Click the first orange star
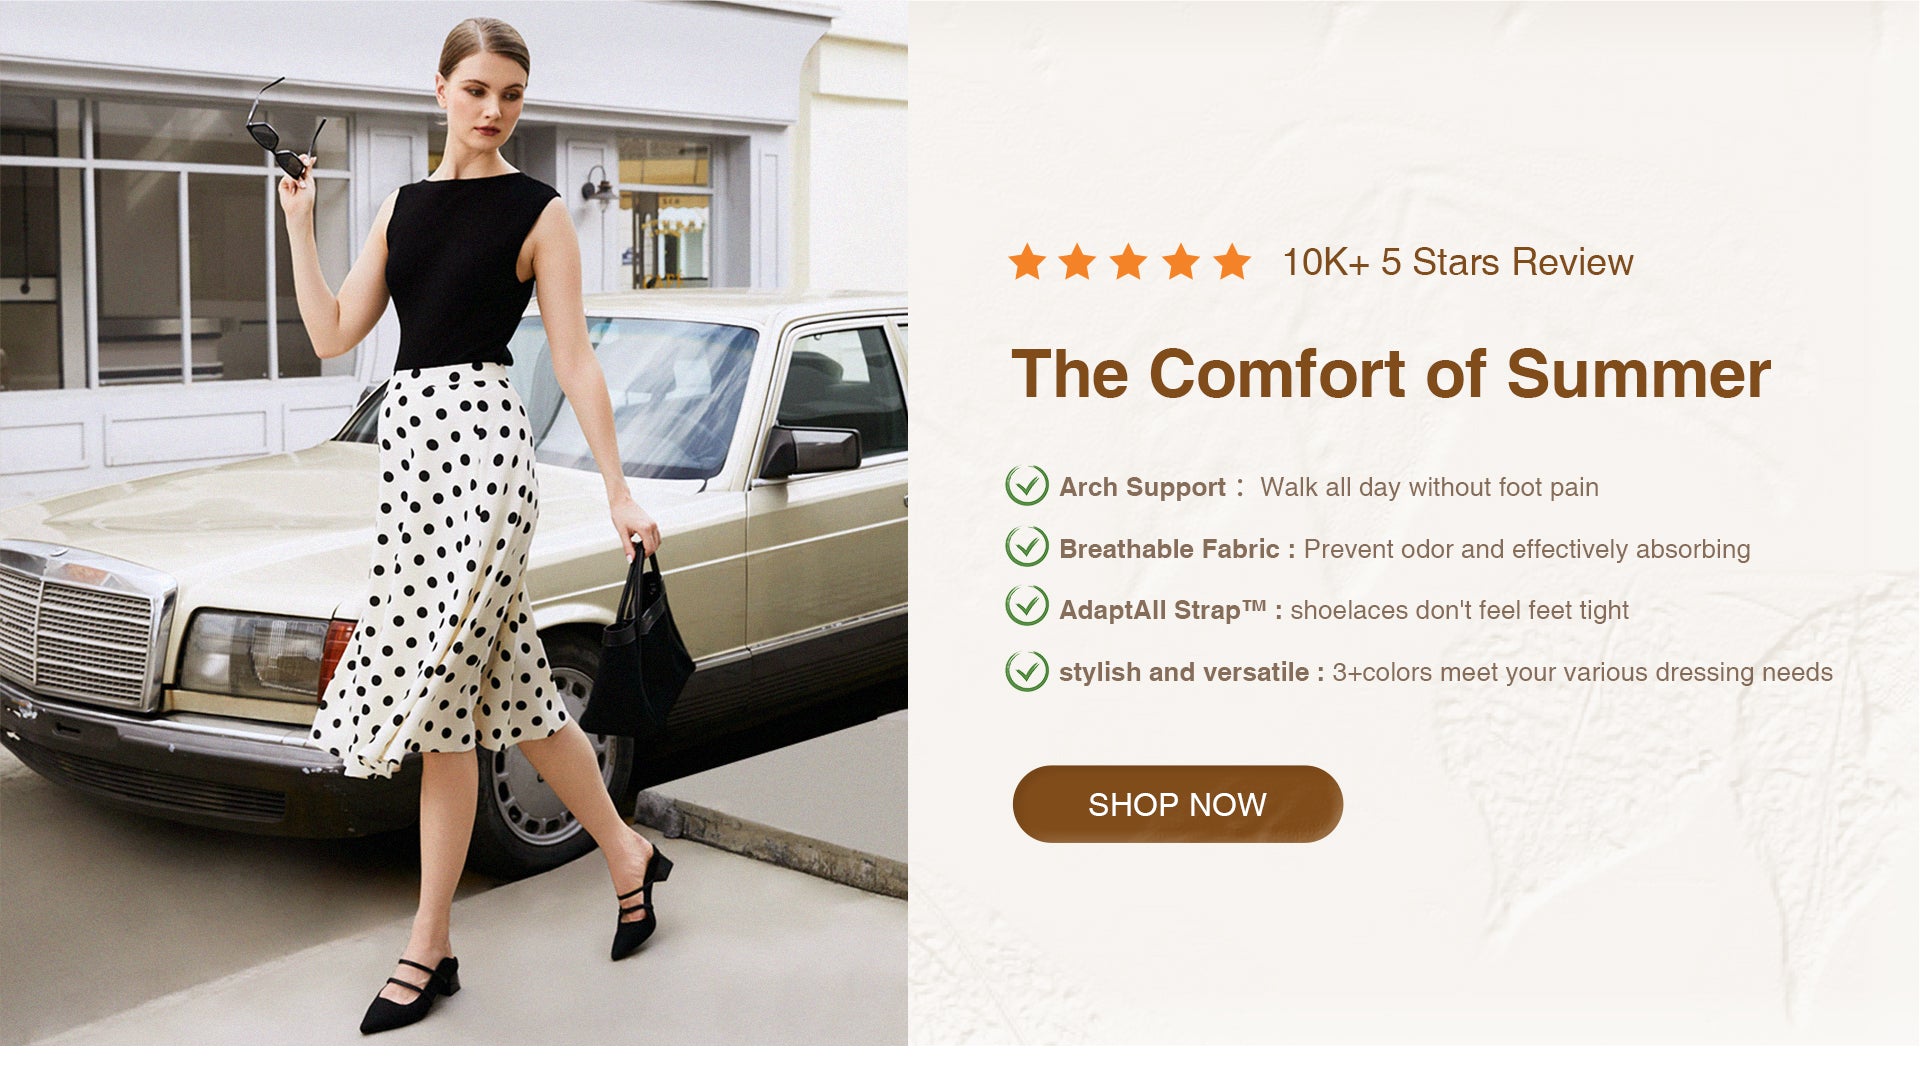1920x1087 pixels. [x=1027, y=262]
